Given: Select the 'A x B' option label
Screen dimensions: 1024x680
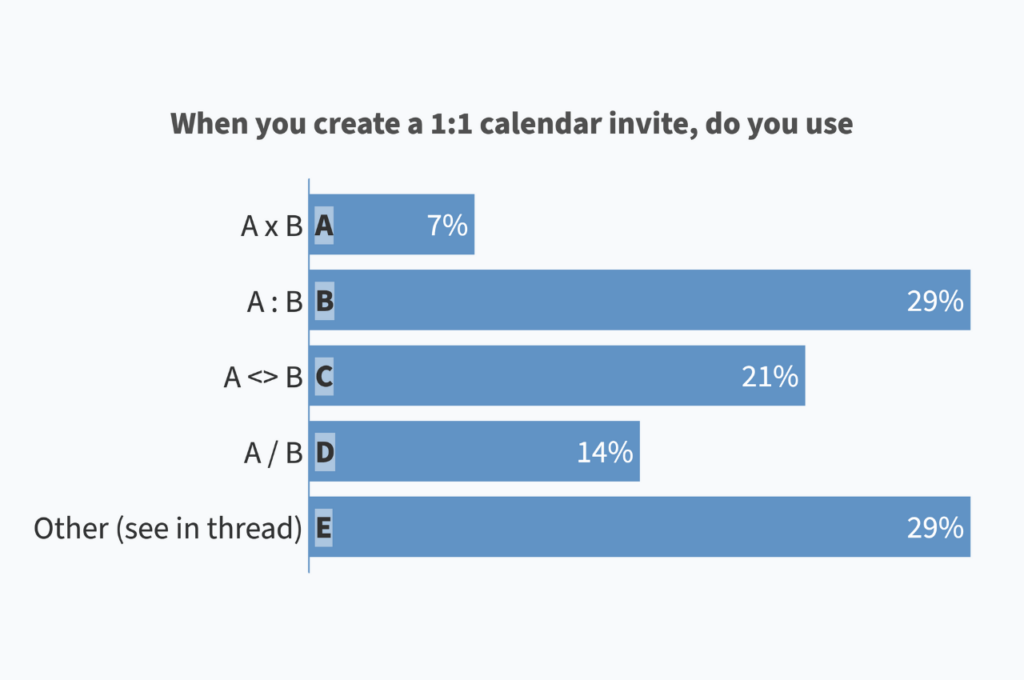Looking at the screenshot, I should (272, 226).
